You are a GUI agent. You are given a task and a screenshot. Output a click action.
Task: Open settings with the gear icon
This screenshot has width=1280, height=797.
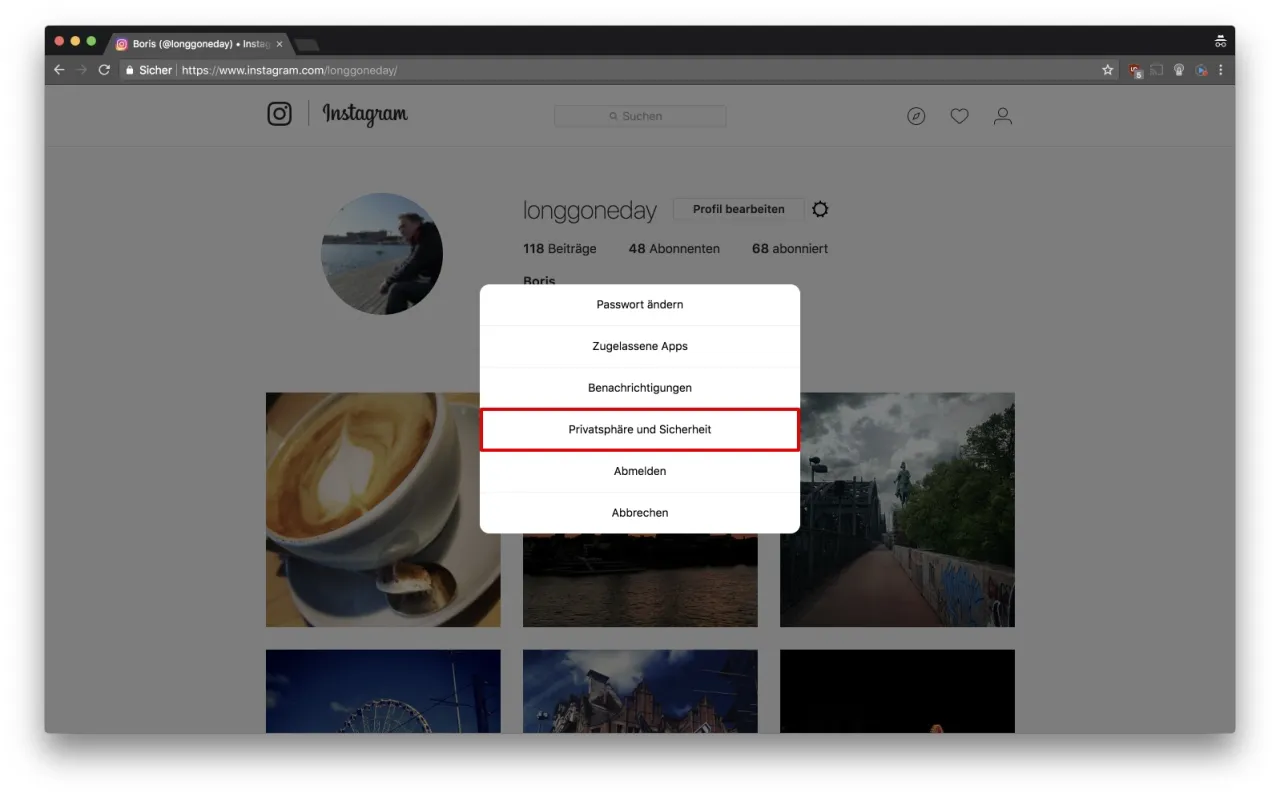[x=819, y=209]
